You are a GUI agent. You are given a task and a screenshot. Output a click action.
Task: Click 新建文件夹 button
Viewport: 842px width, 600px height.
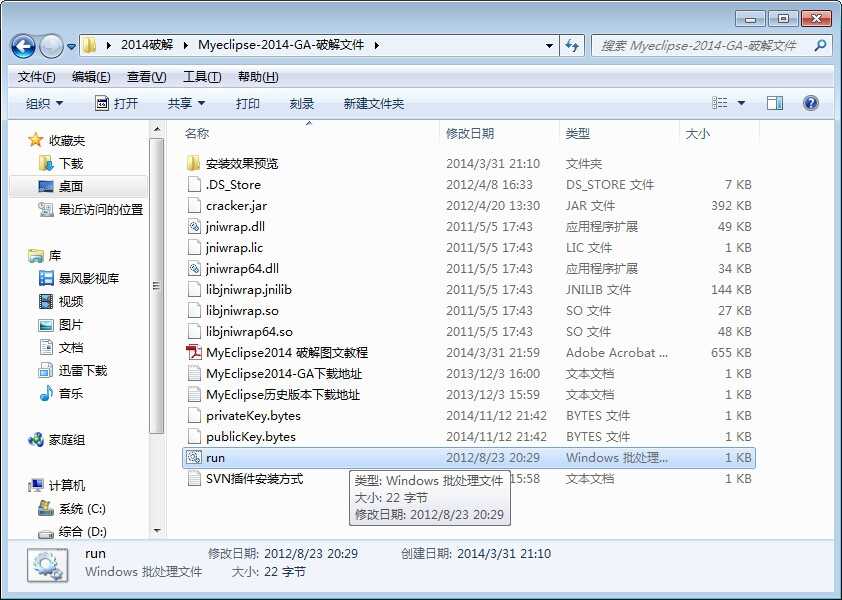tap(374, 103)
